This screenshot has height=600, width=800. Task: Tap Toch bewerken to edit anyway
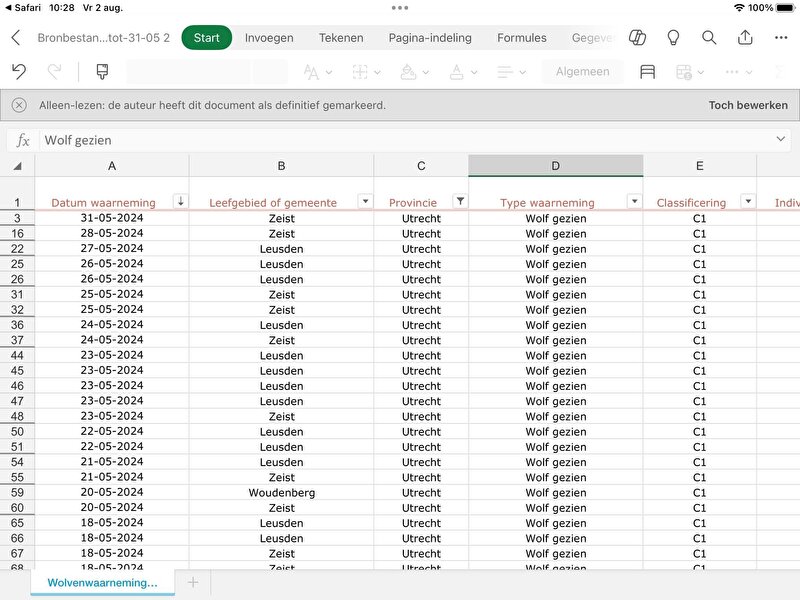click(x=748, y=105)
